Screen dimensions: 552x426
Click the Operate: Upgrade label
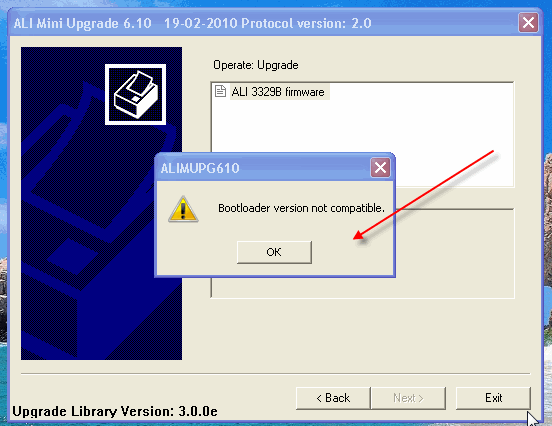tap(256, 65)
